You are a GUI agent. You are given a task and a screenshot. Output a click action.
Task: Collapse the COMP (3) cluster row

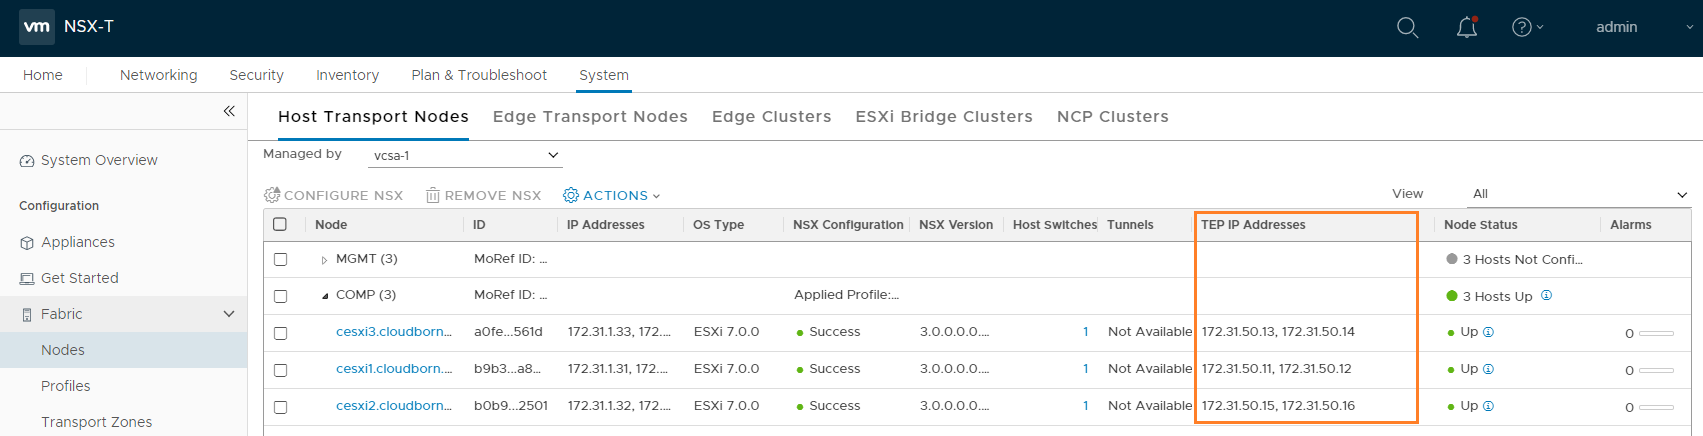[x=324, y=296]
